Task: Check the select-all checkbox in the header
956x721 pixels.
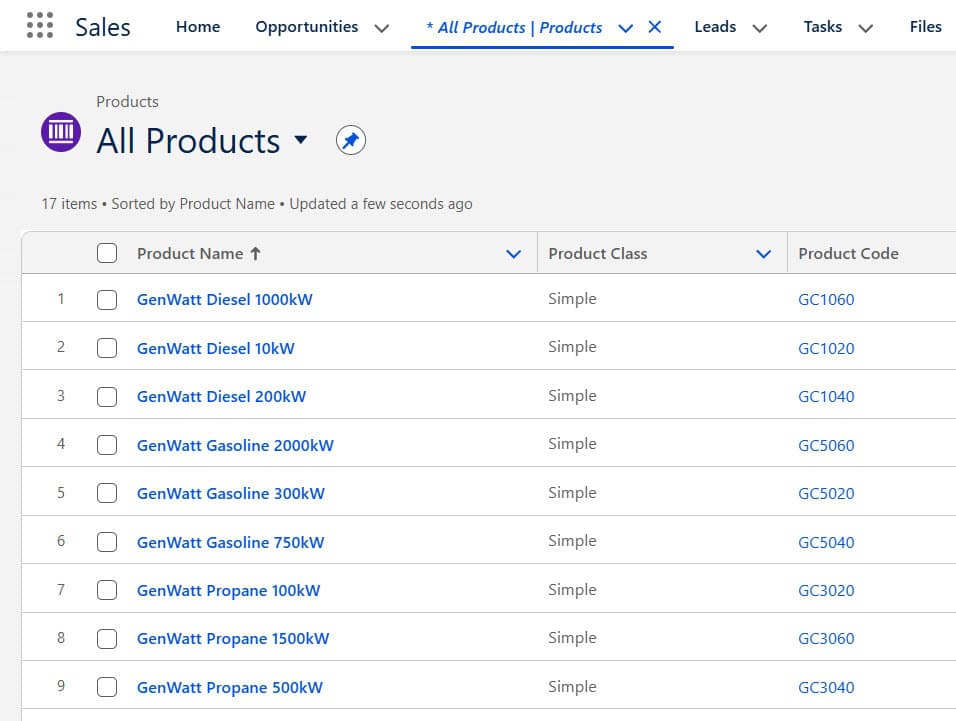Action: click(x=107, y=253)
